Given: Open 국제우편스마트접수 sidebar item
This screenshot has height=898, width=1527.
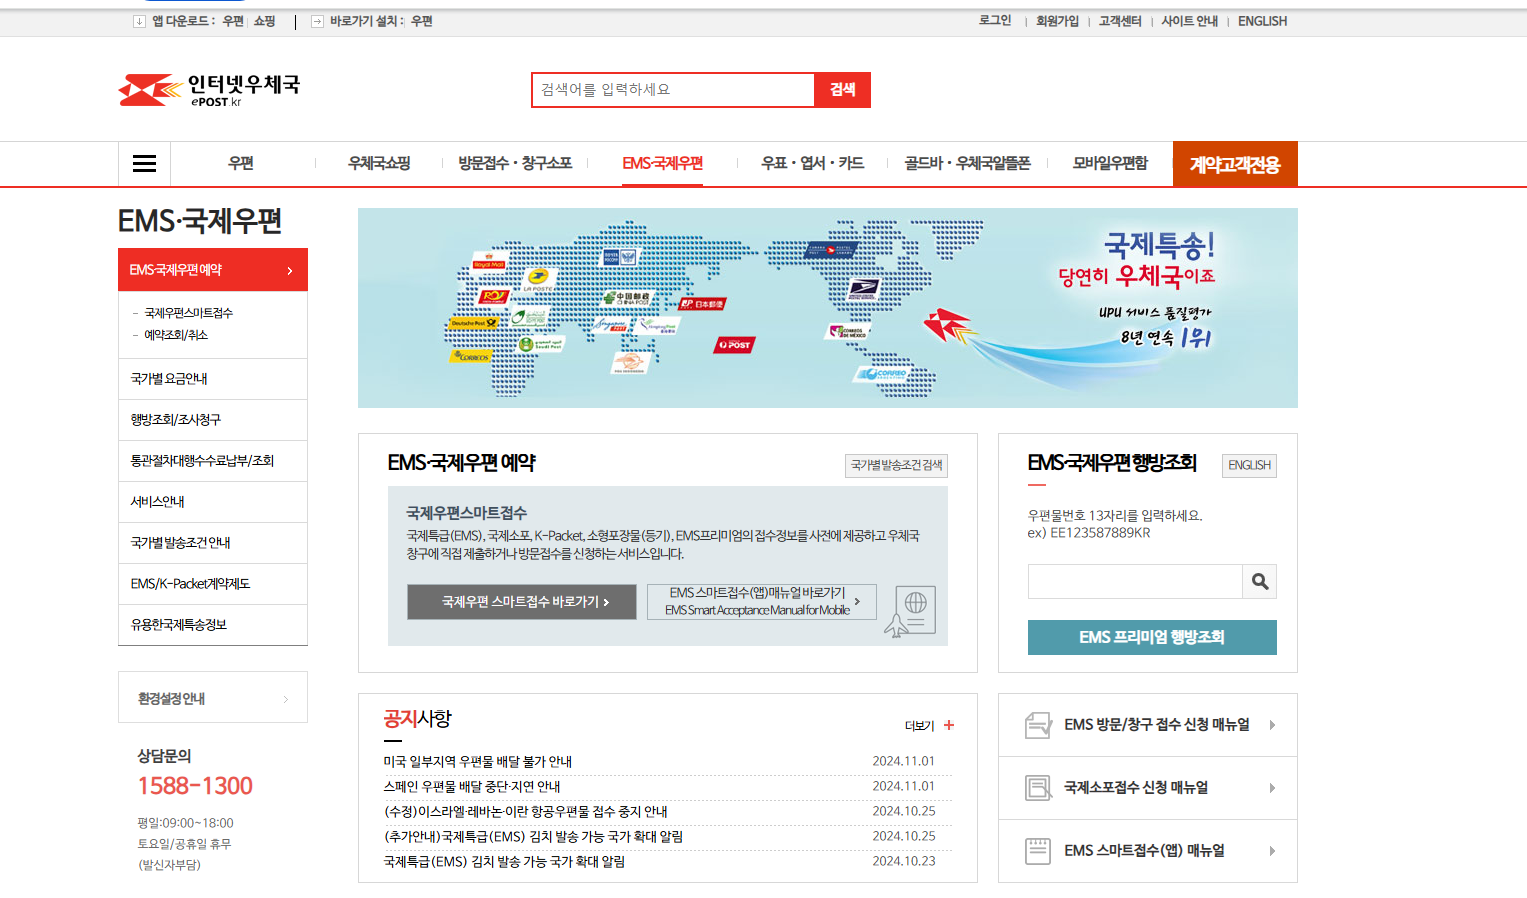Looking at the screenshot, I should pyautogui.click(x=188, y=313).
